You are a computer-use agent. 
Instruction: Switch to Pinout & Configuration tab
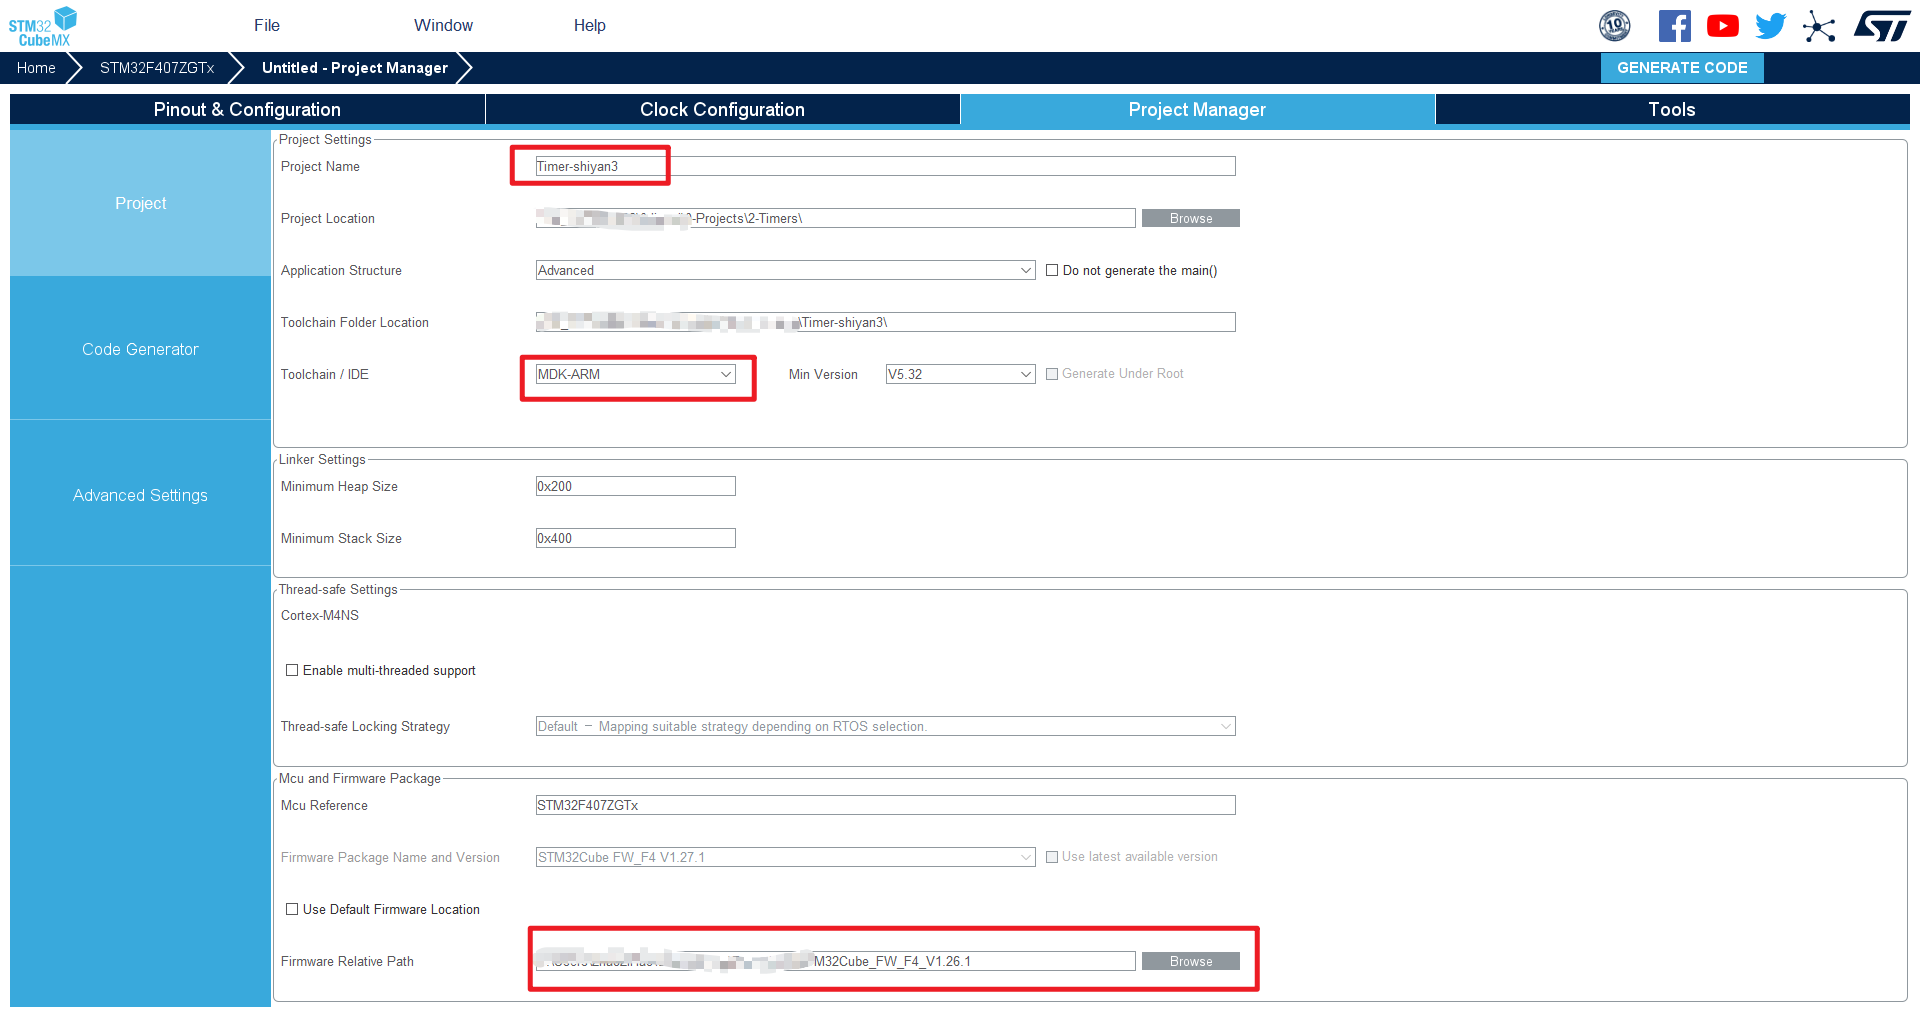pos(247,110)
